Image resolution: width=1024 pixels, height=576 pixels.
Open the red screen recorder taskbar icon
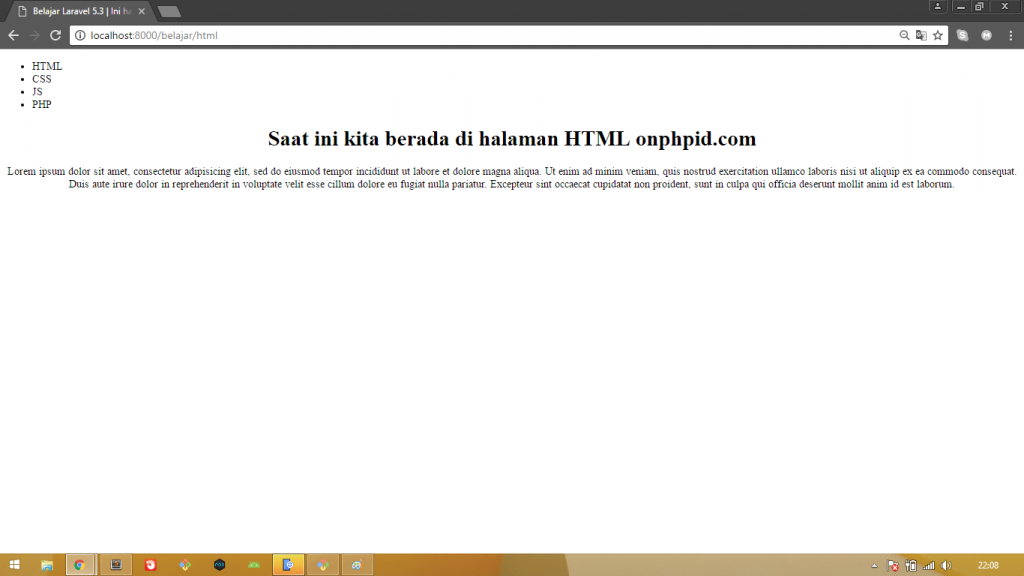pyautogui.click(x=150, y=565)
